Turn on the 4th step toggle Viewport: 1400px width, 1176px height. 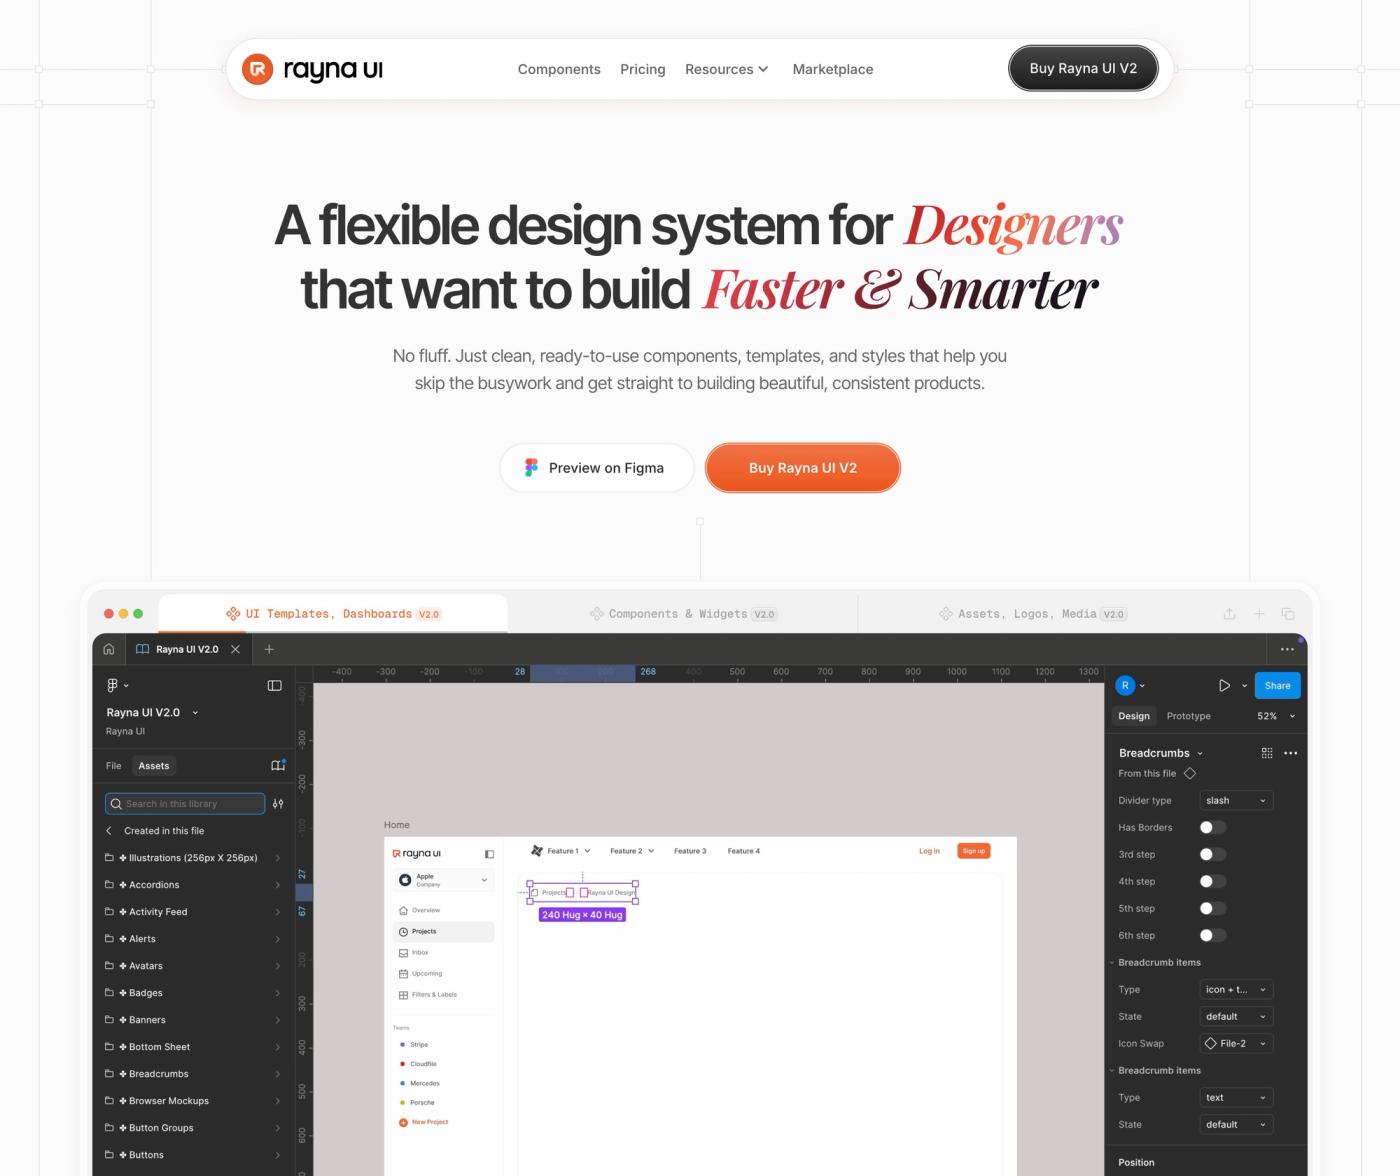pos(1212,881)
